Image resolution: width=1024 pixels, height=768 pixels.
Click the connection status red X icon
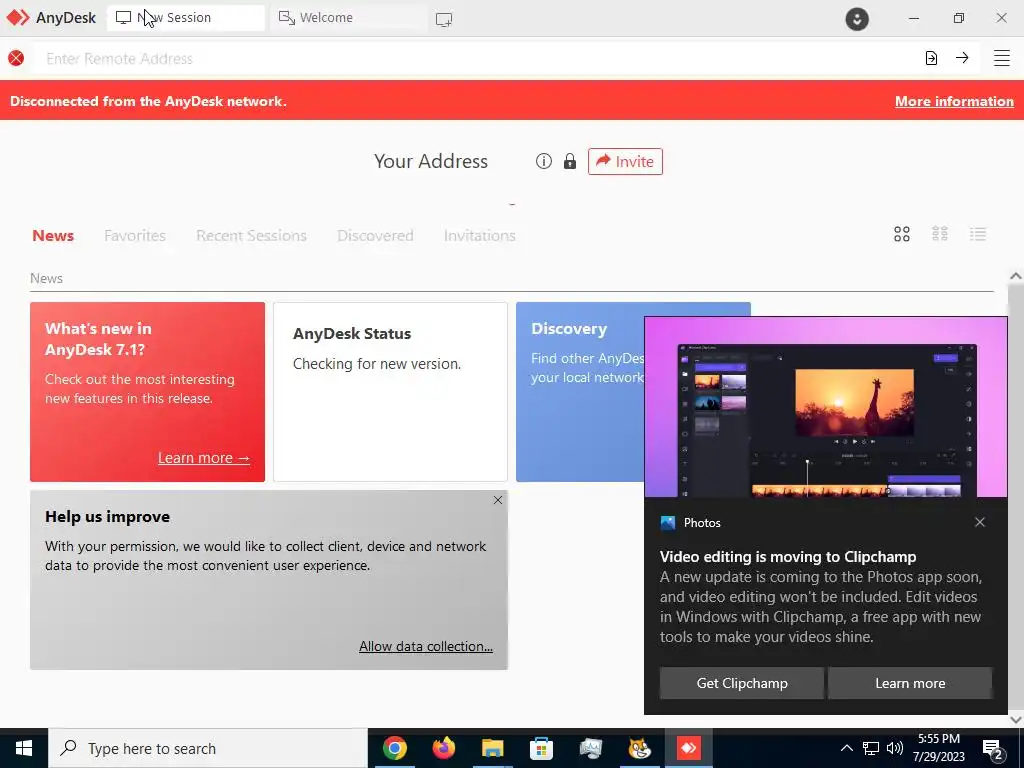[x=16, y=58]
